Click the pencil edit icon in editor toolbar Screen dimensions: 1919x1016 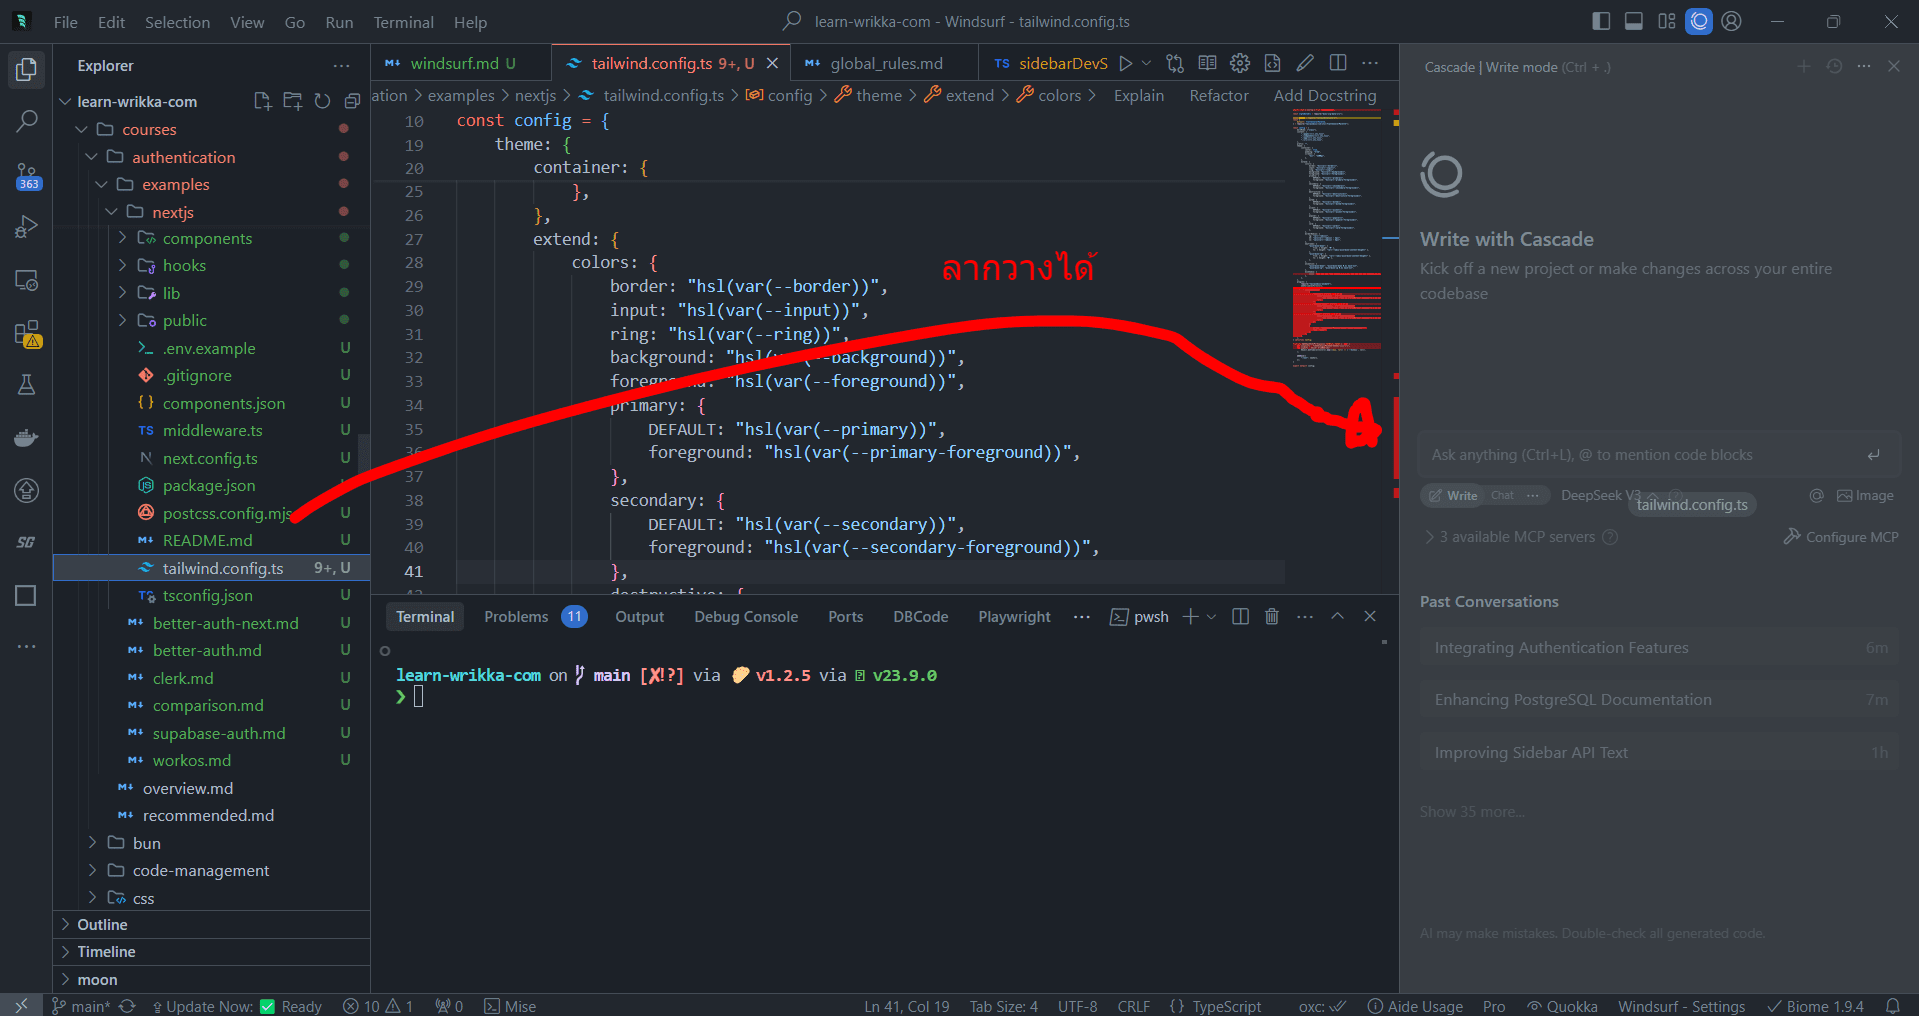point(1305,63)
